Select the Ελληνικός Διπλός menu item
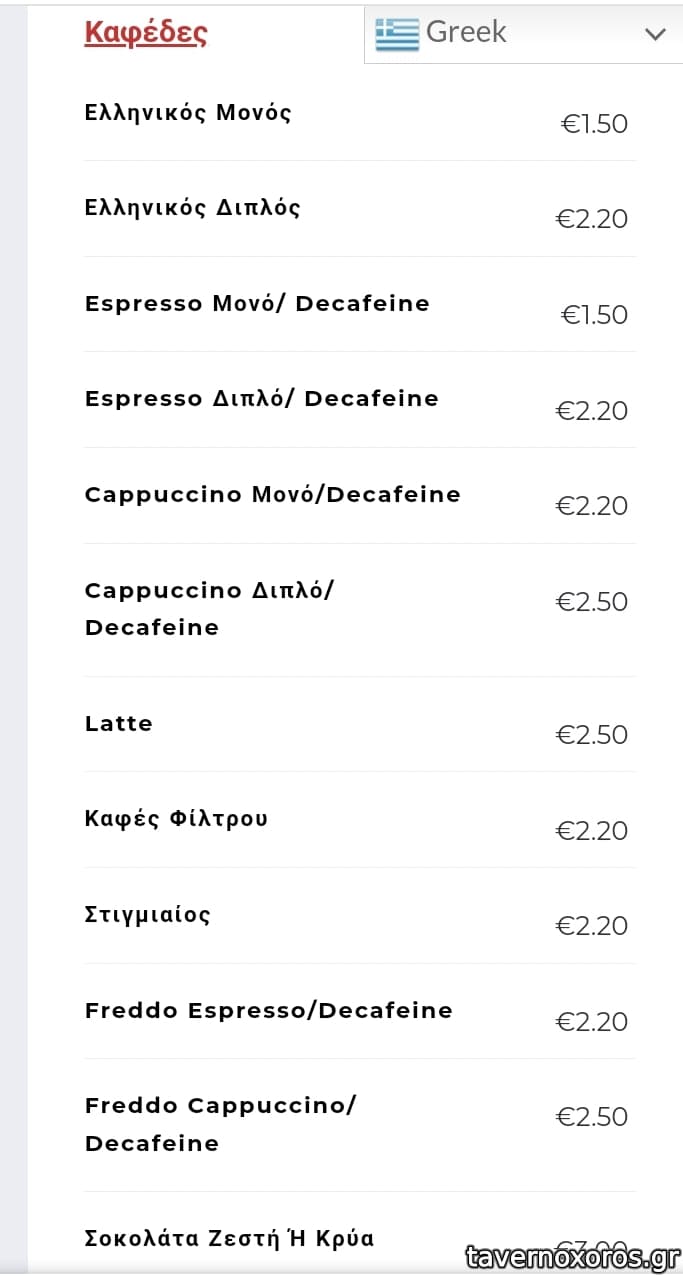The image size is (683, 1276). point(193,208)
